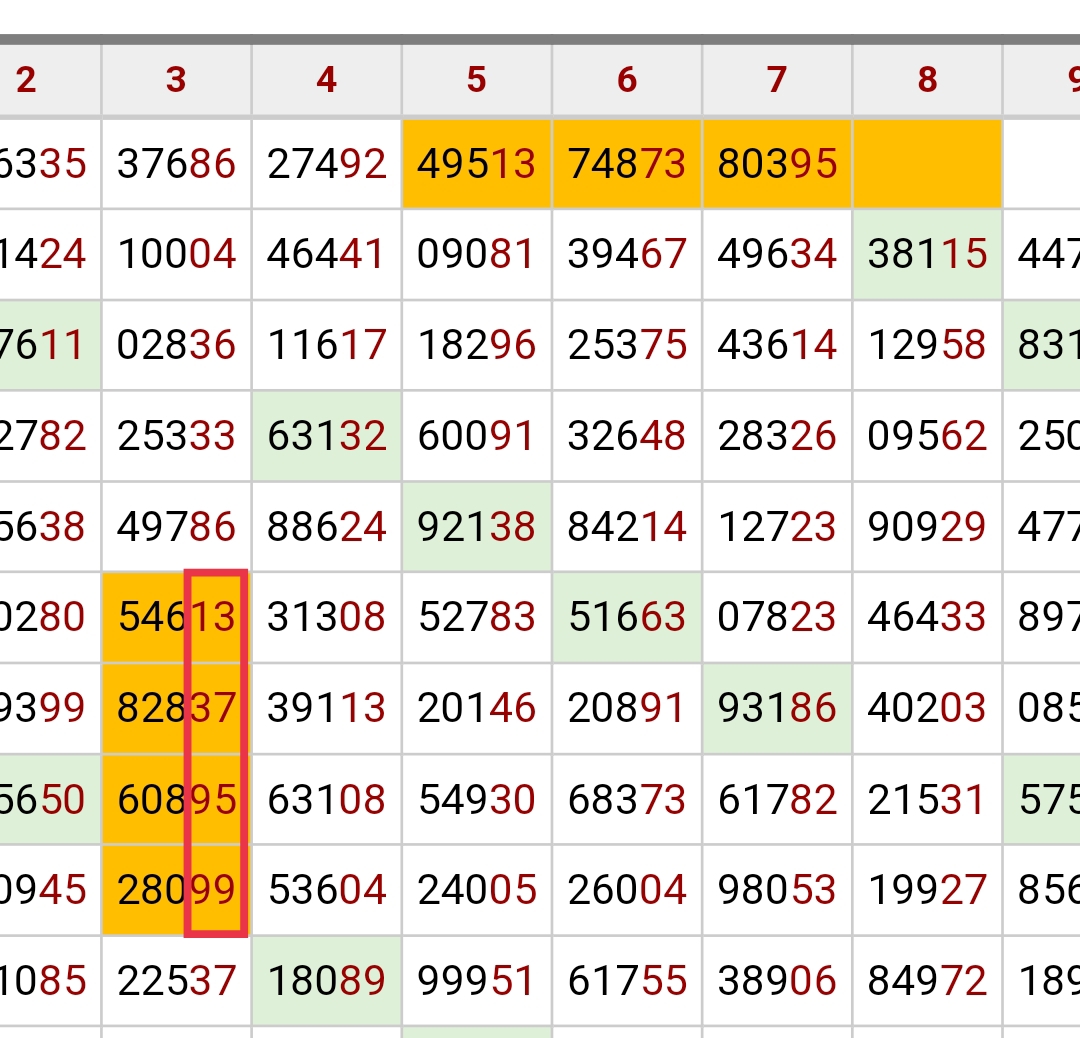Click green highlighted cell 92138
Screen dimensions: 1080x1038
coord(476,527)
